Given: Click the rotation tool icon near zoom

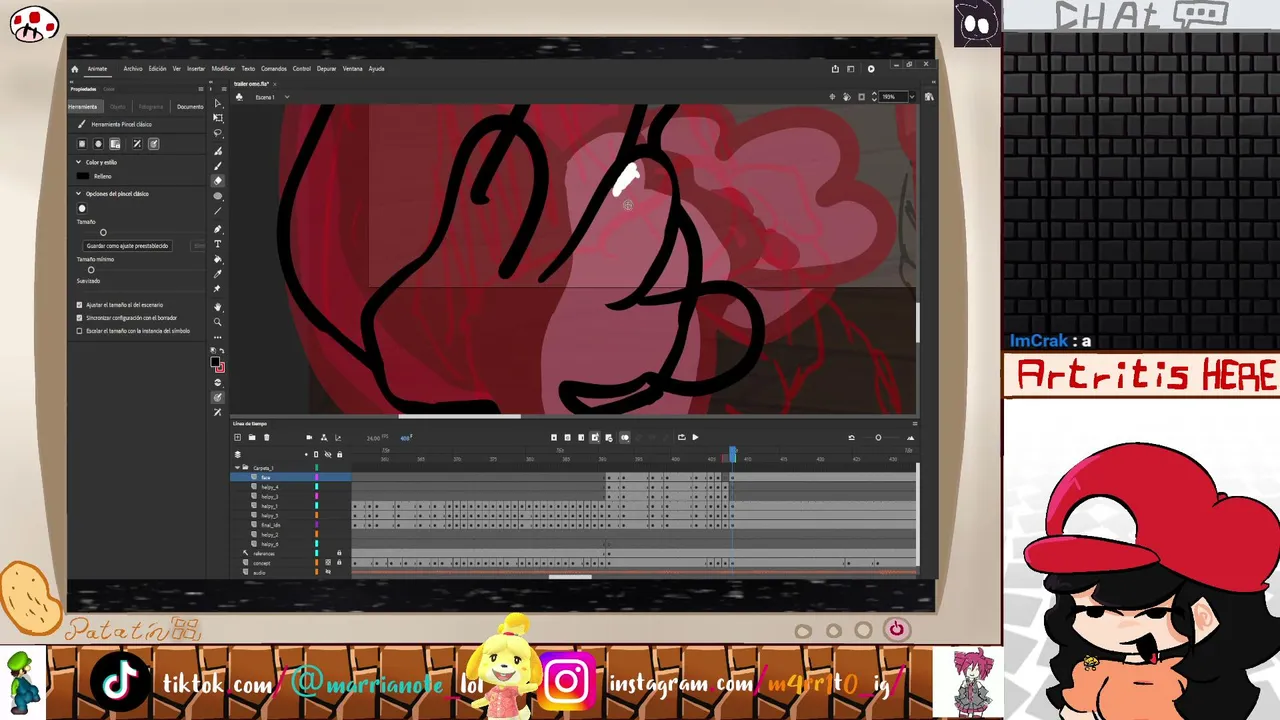Looking at the screenshot, I should [847, 97].
